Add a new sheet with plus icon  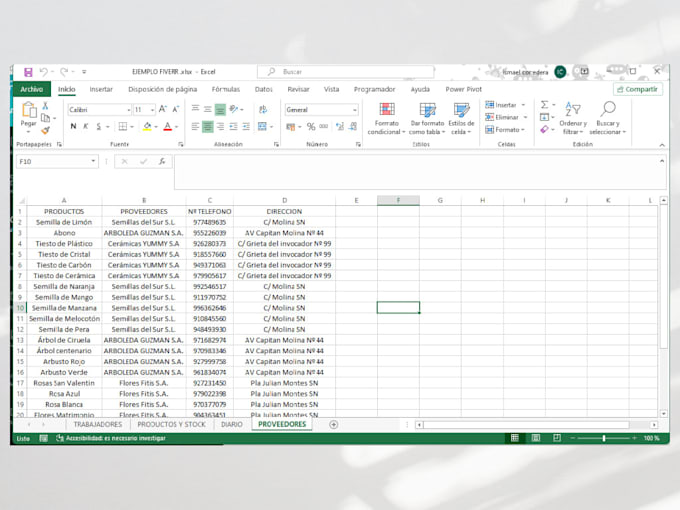tap(333, 425)
